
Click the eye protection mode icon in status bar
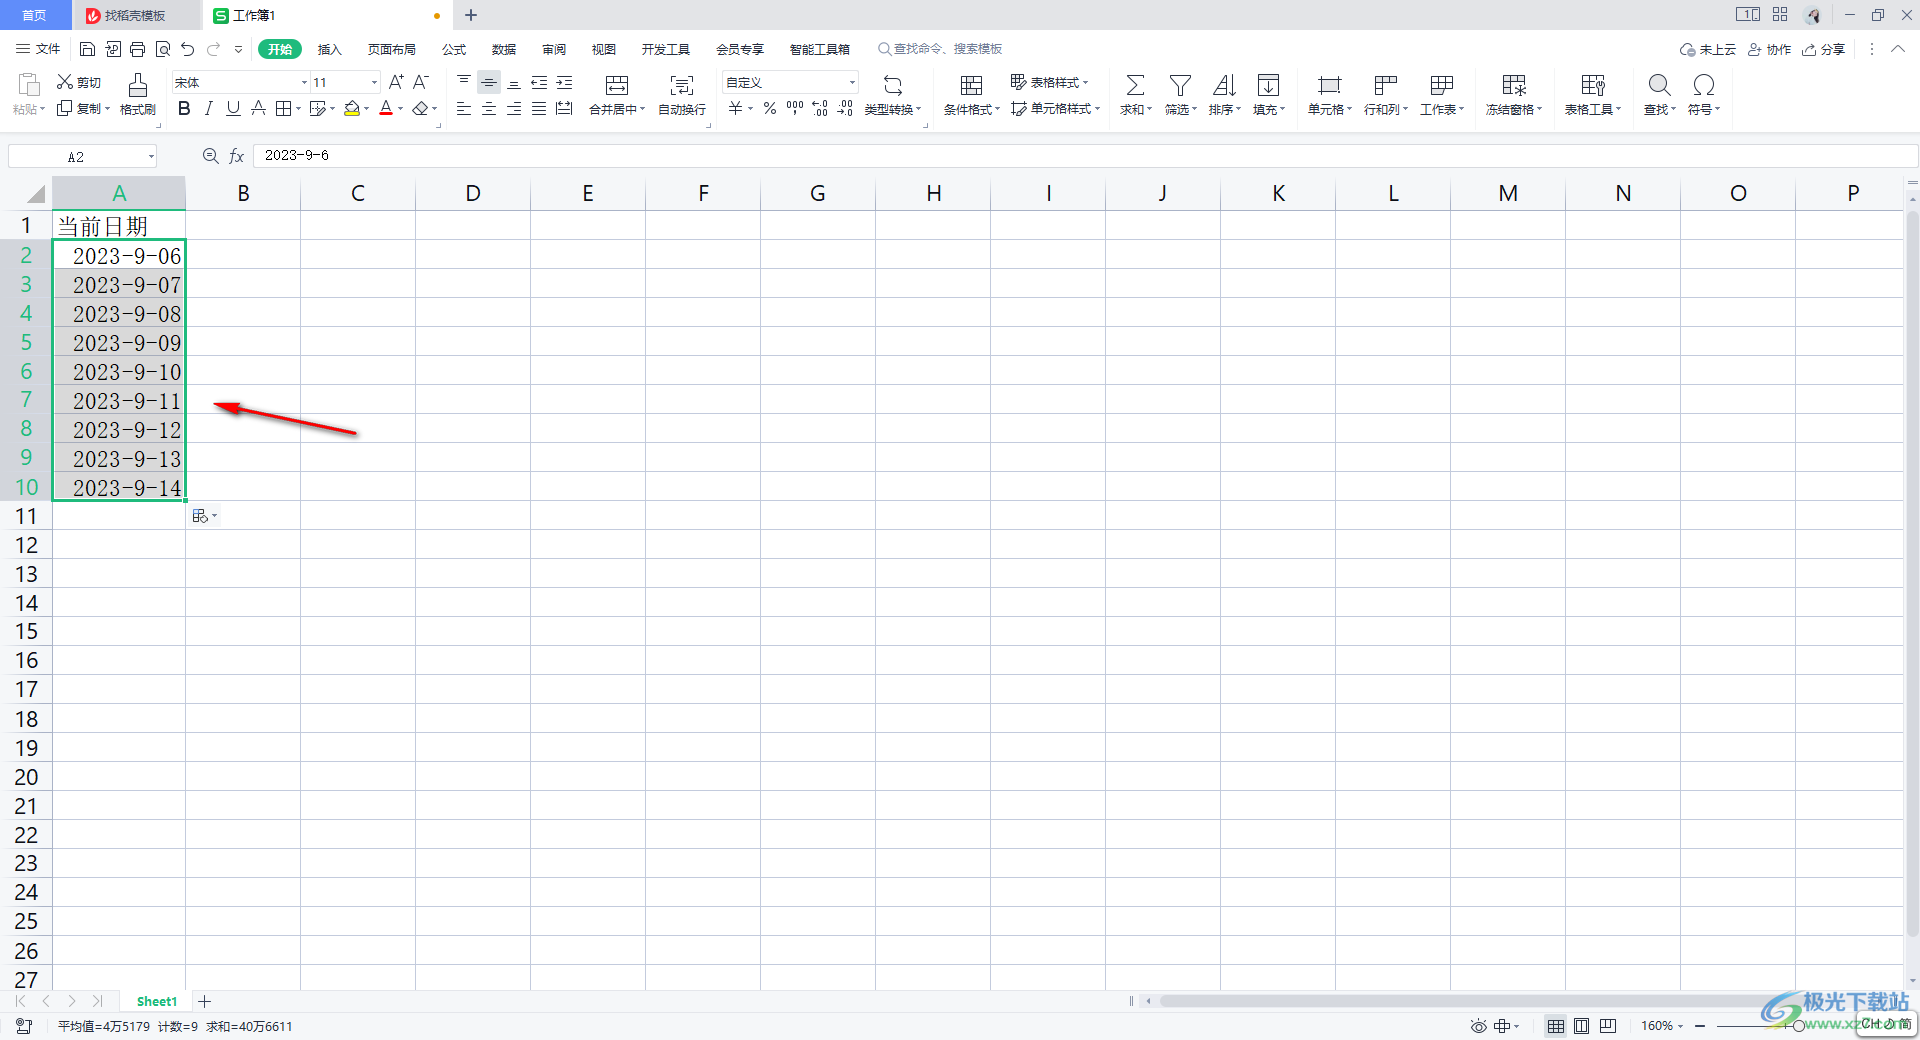click(x=1478, y=1026)
